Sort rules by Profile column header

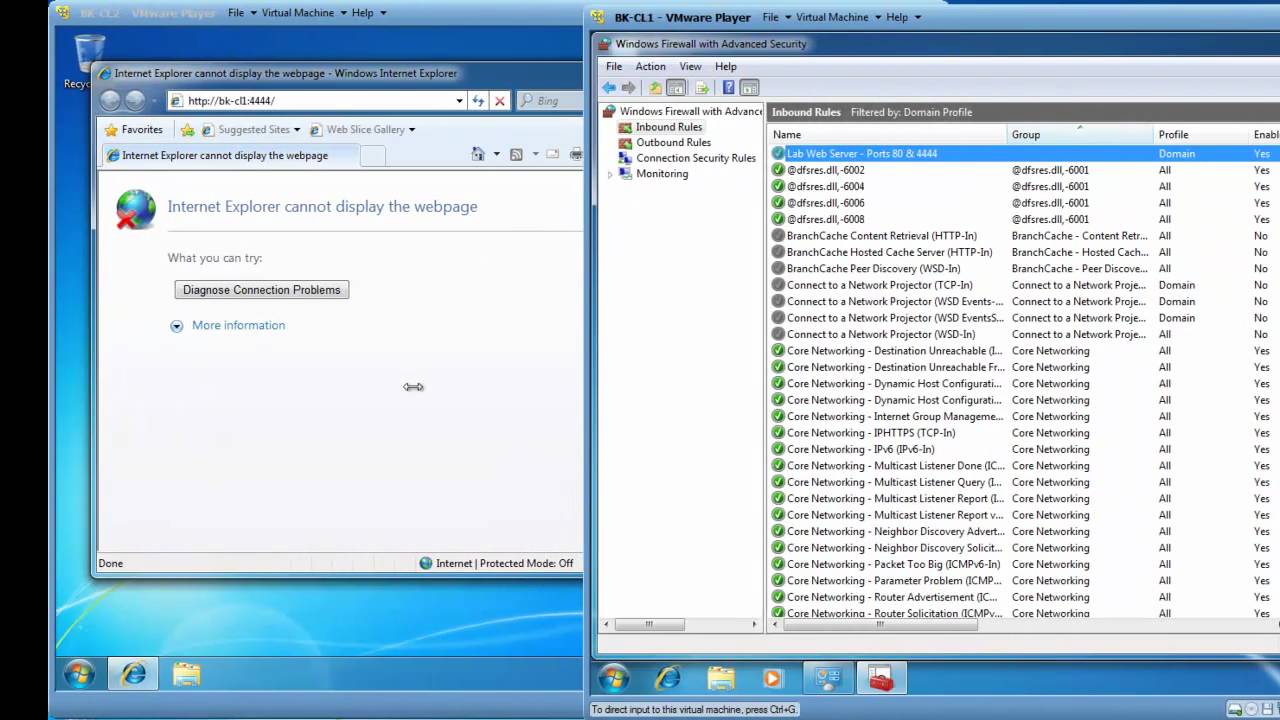pos(1202,134)
